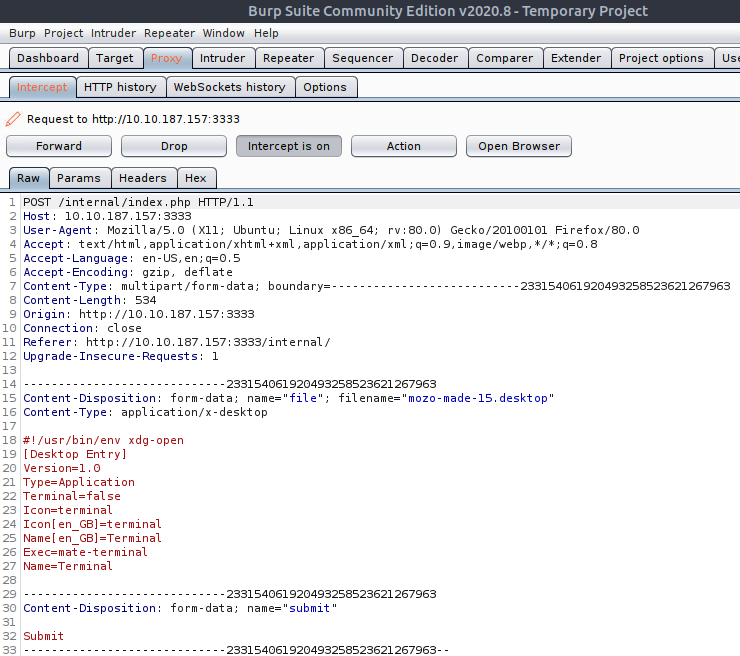Screen dimensions: 740x656
Task: Open the proxy Options sub-tab
Action: (325, 87)
